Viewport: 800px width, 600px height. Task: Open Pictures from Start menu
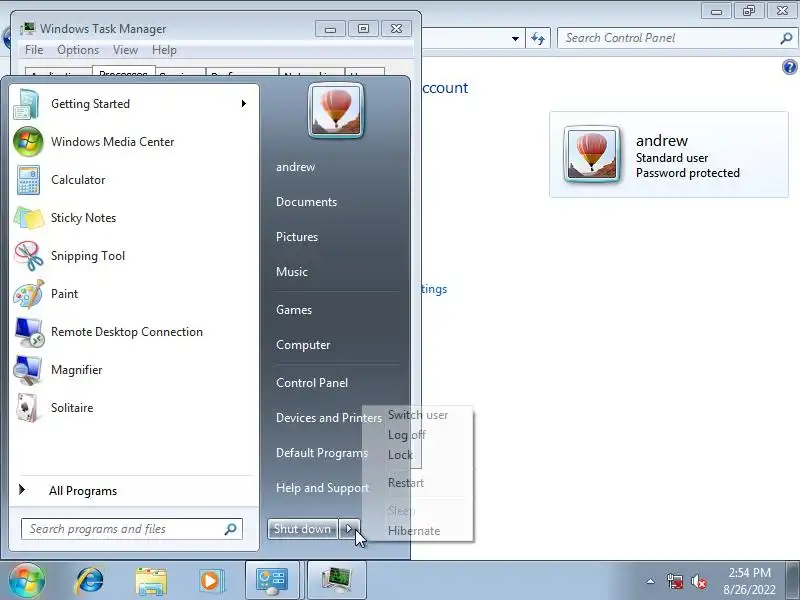point(297,237)
